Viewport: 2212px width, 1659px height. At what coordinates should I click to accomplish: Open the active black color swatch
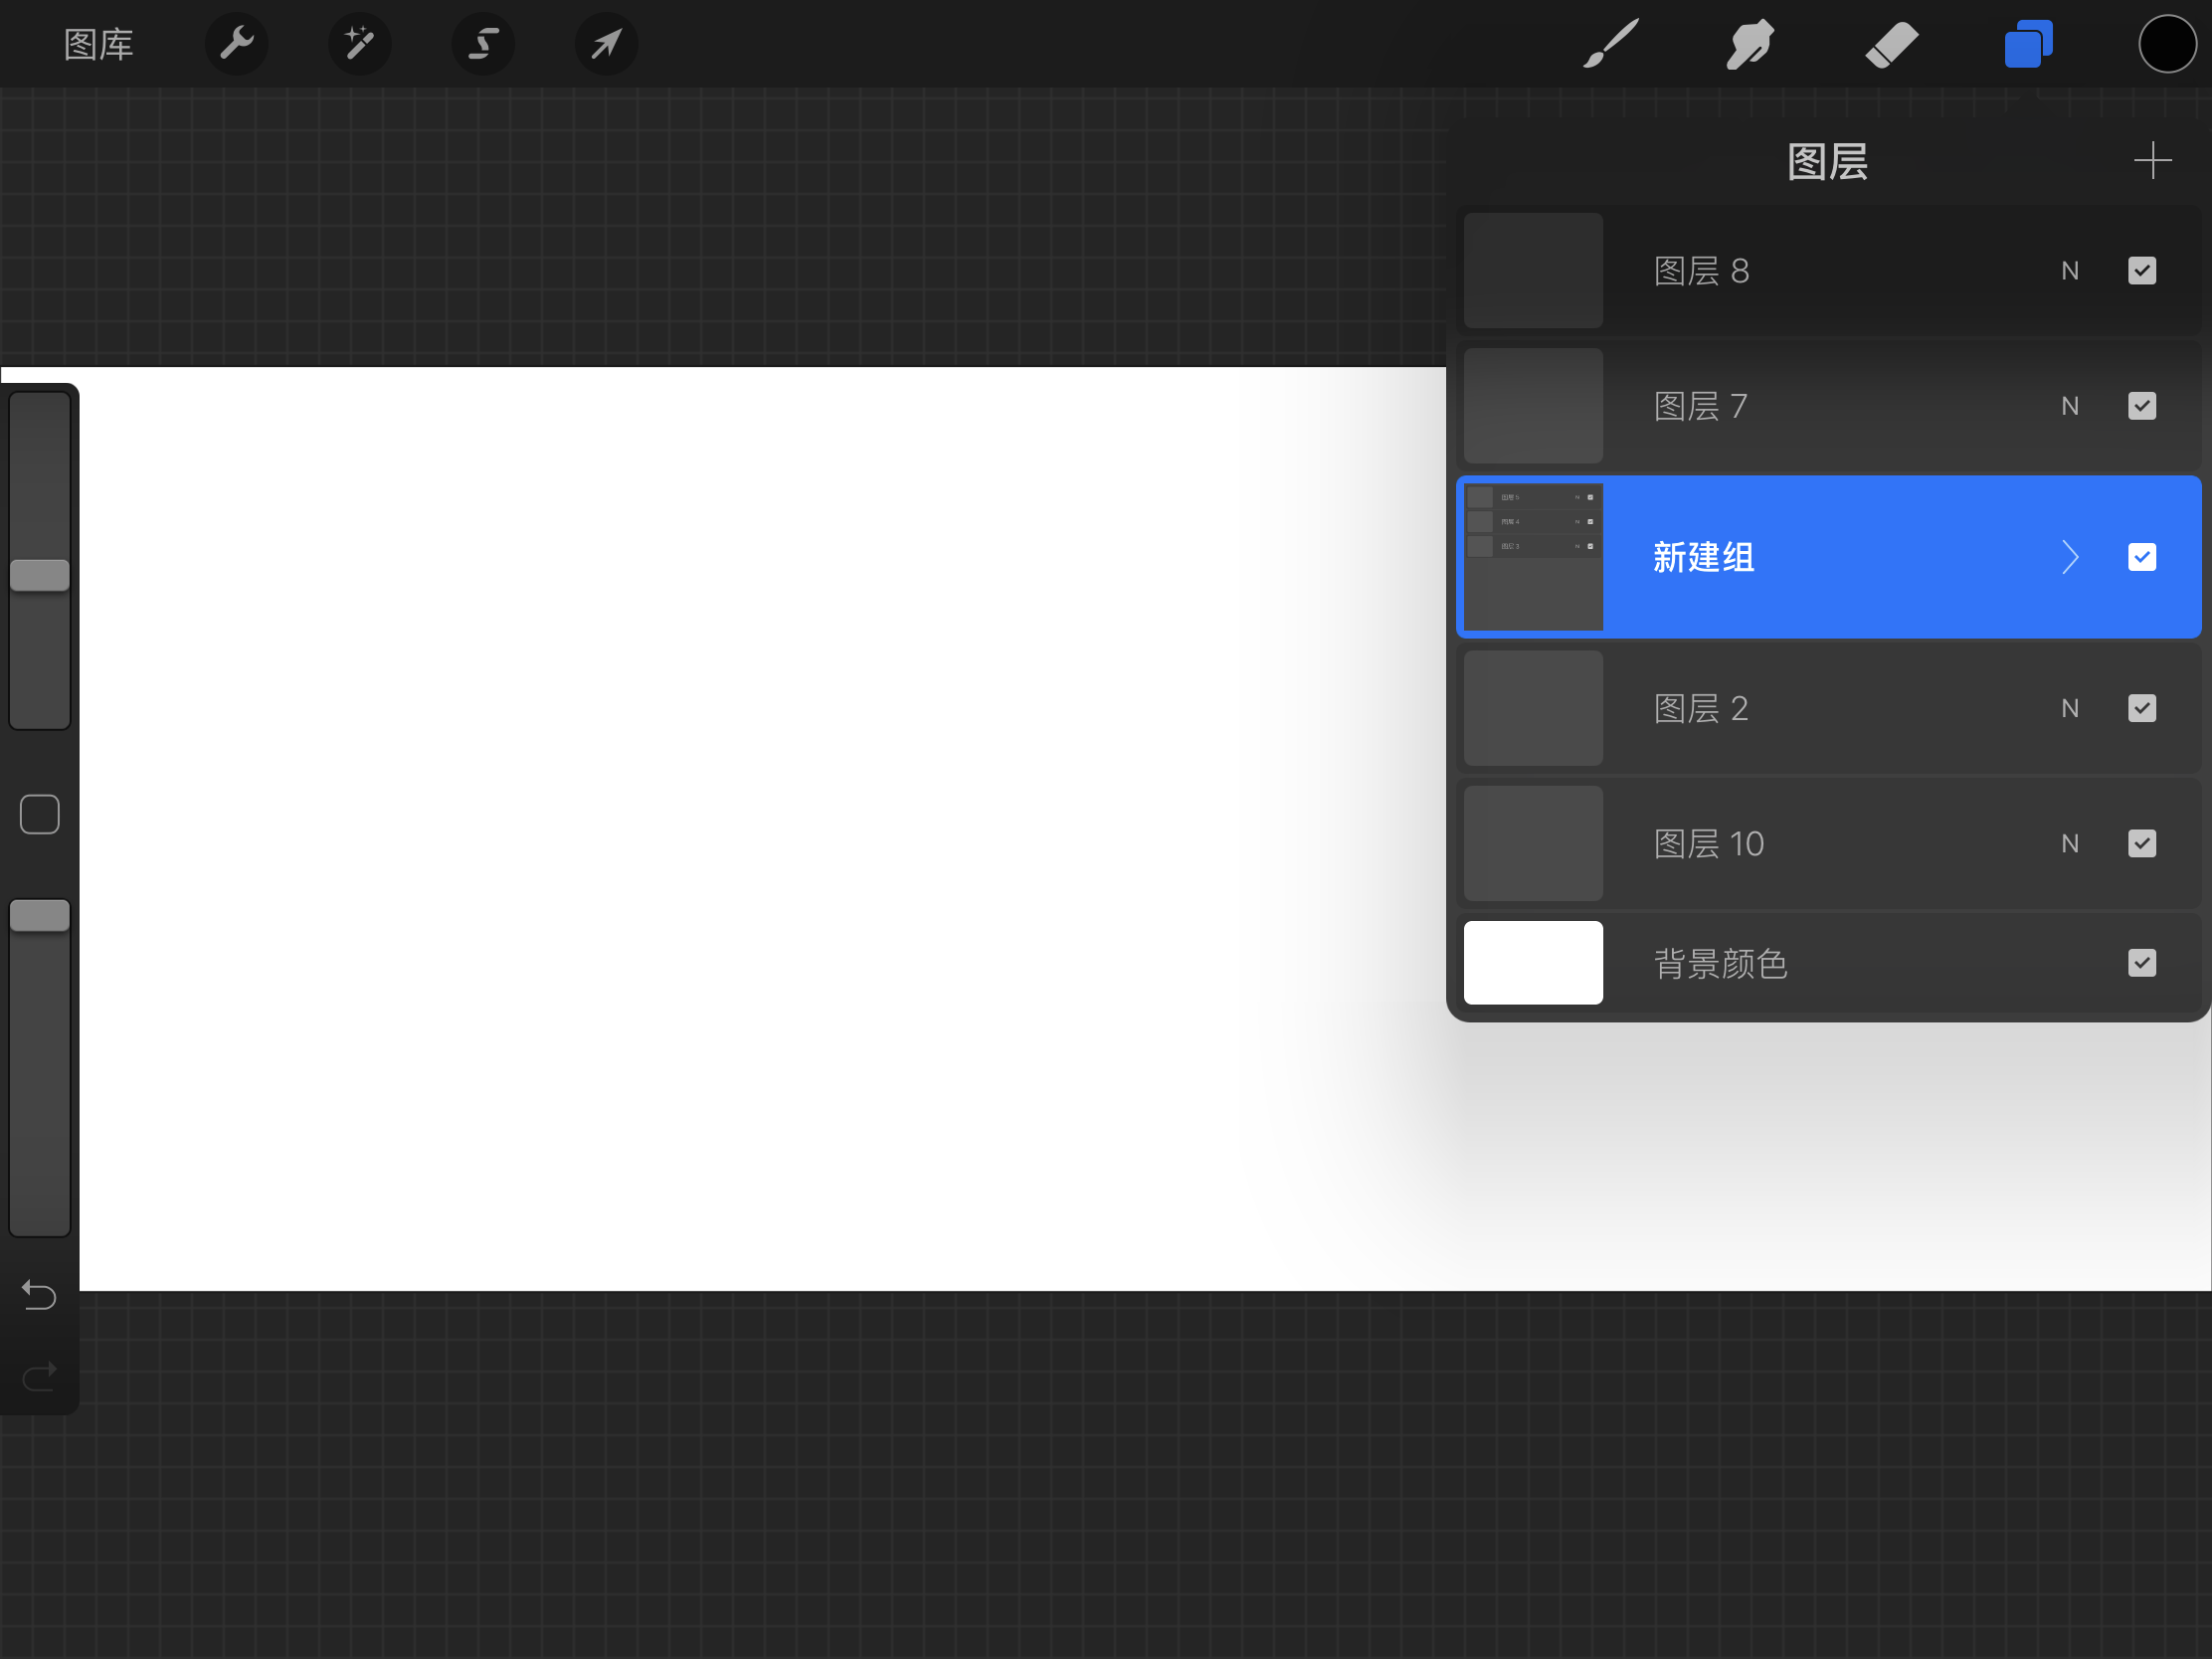[x=2167, y=44]
